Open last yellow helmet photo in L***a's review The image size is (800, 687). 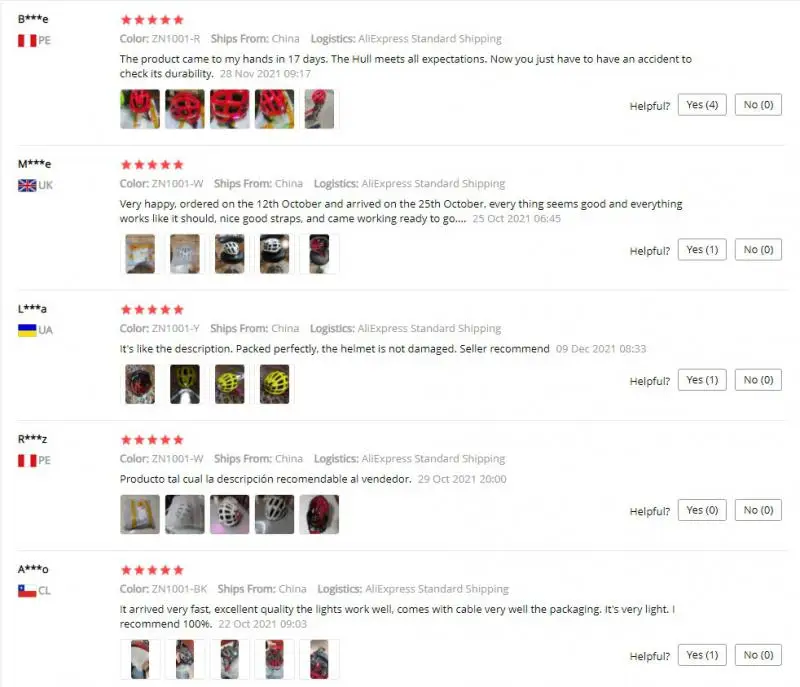pyautogui.click(x=274, y=384)
